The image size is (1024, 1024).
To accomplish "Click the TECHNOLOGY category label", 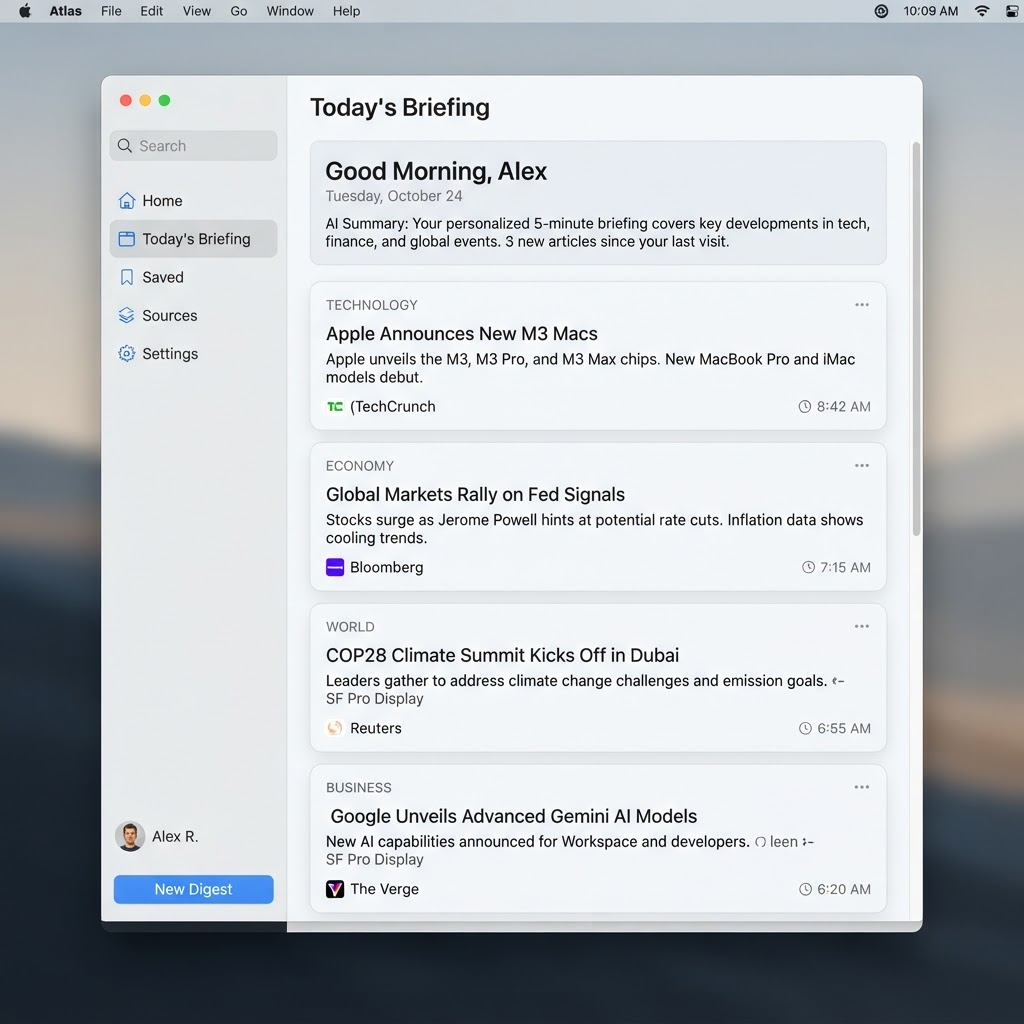I will tap(372, 305).
